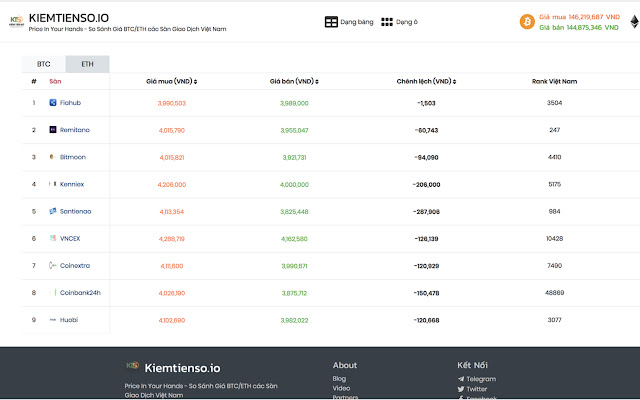Open the Santienao exchange link

tap(76, 211)
